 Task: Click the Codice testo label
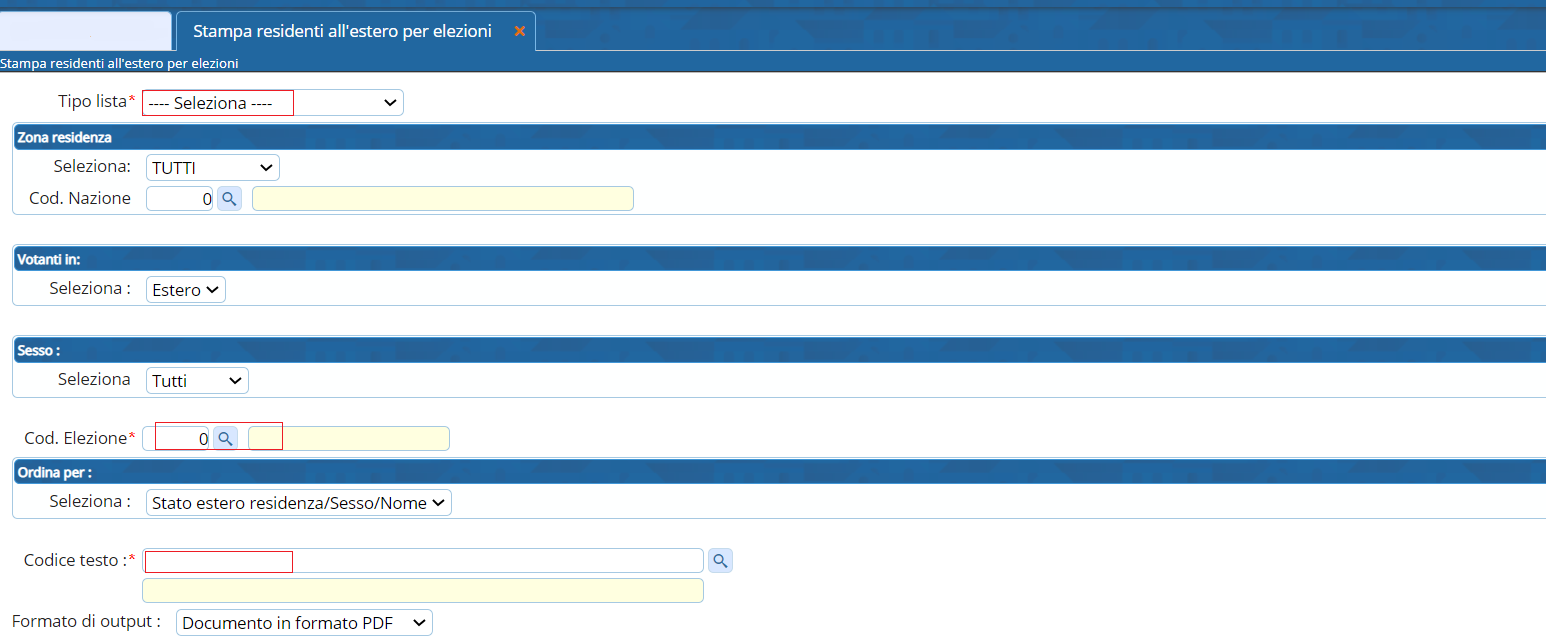pyautogui.click(x=79, y=560)
